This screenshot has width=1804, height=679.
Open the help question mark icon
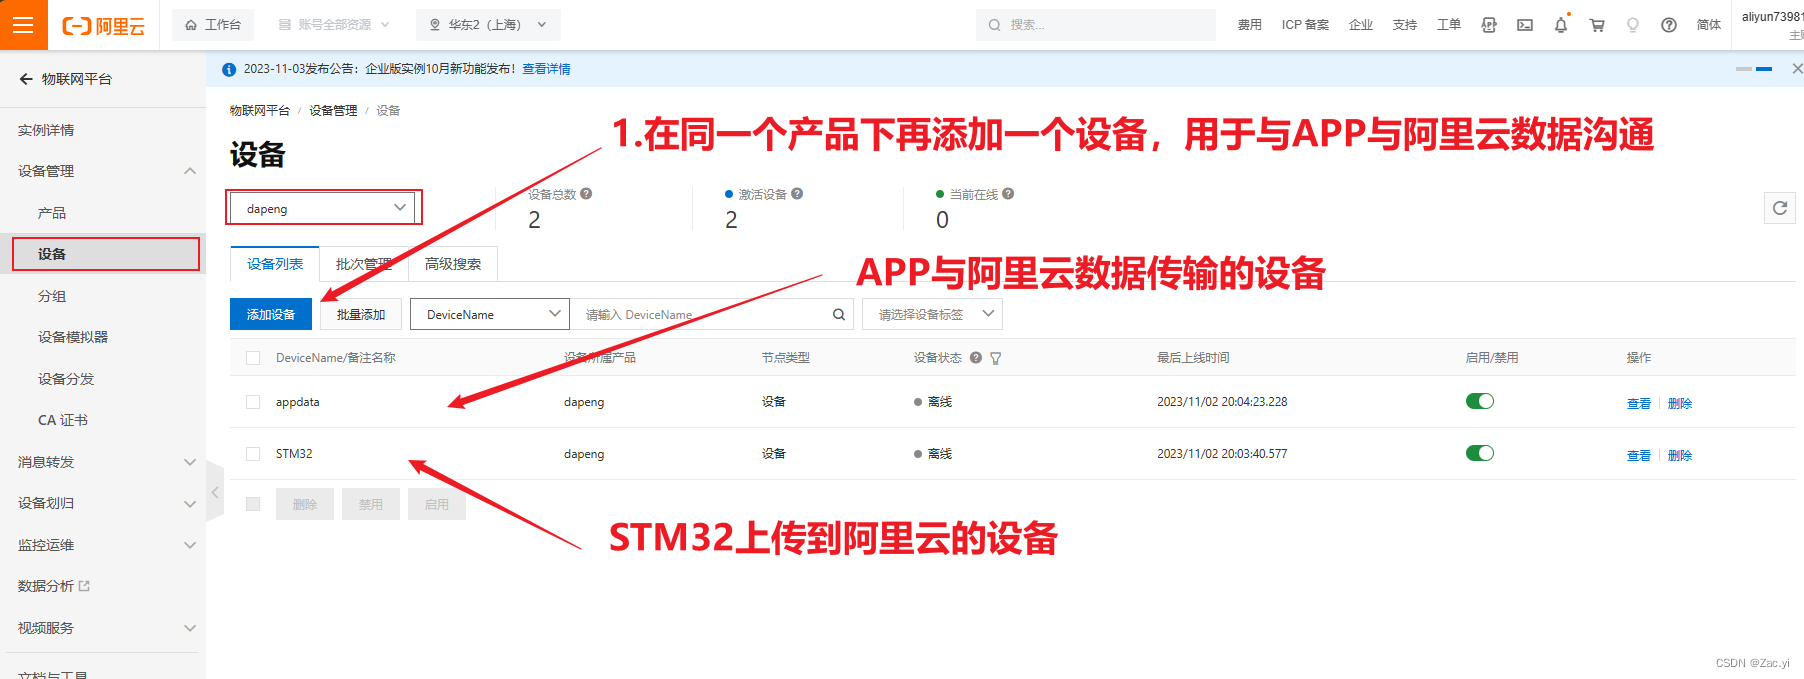(1669, 25)
